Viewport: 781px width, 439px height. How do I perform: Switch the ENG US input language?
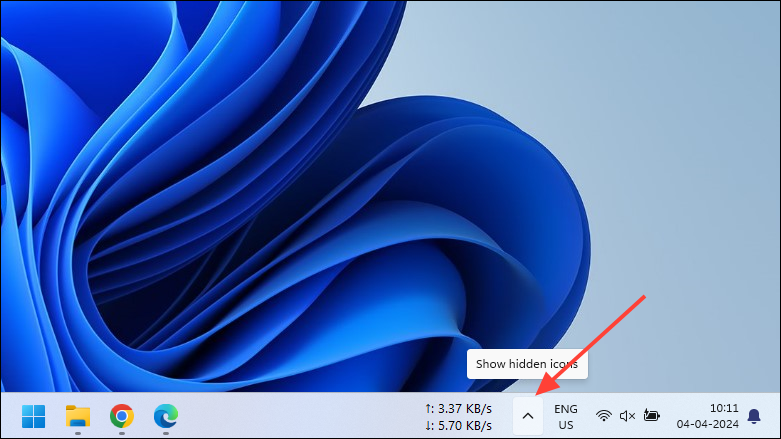coord(566,417)
